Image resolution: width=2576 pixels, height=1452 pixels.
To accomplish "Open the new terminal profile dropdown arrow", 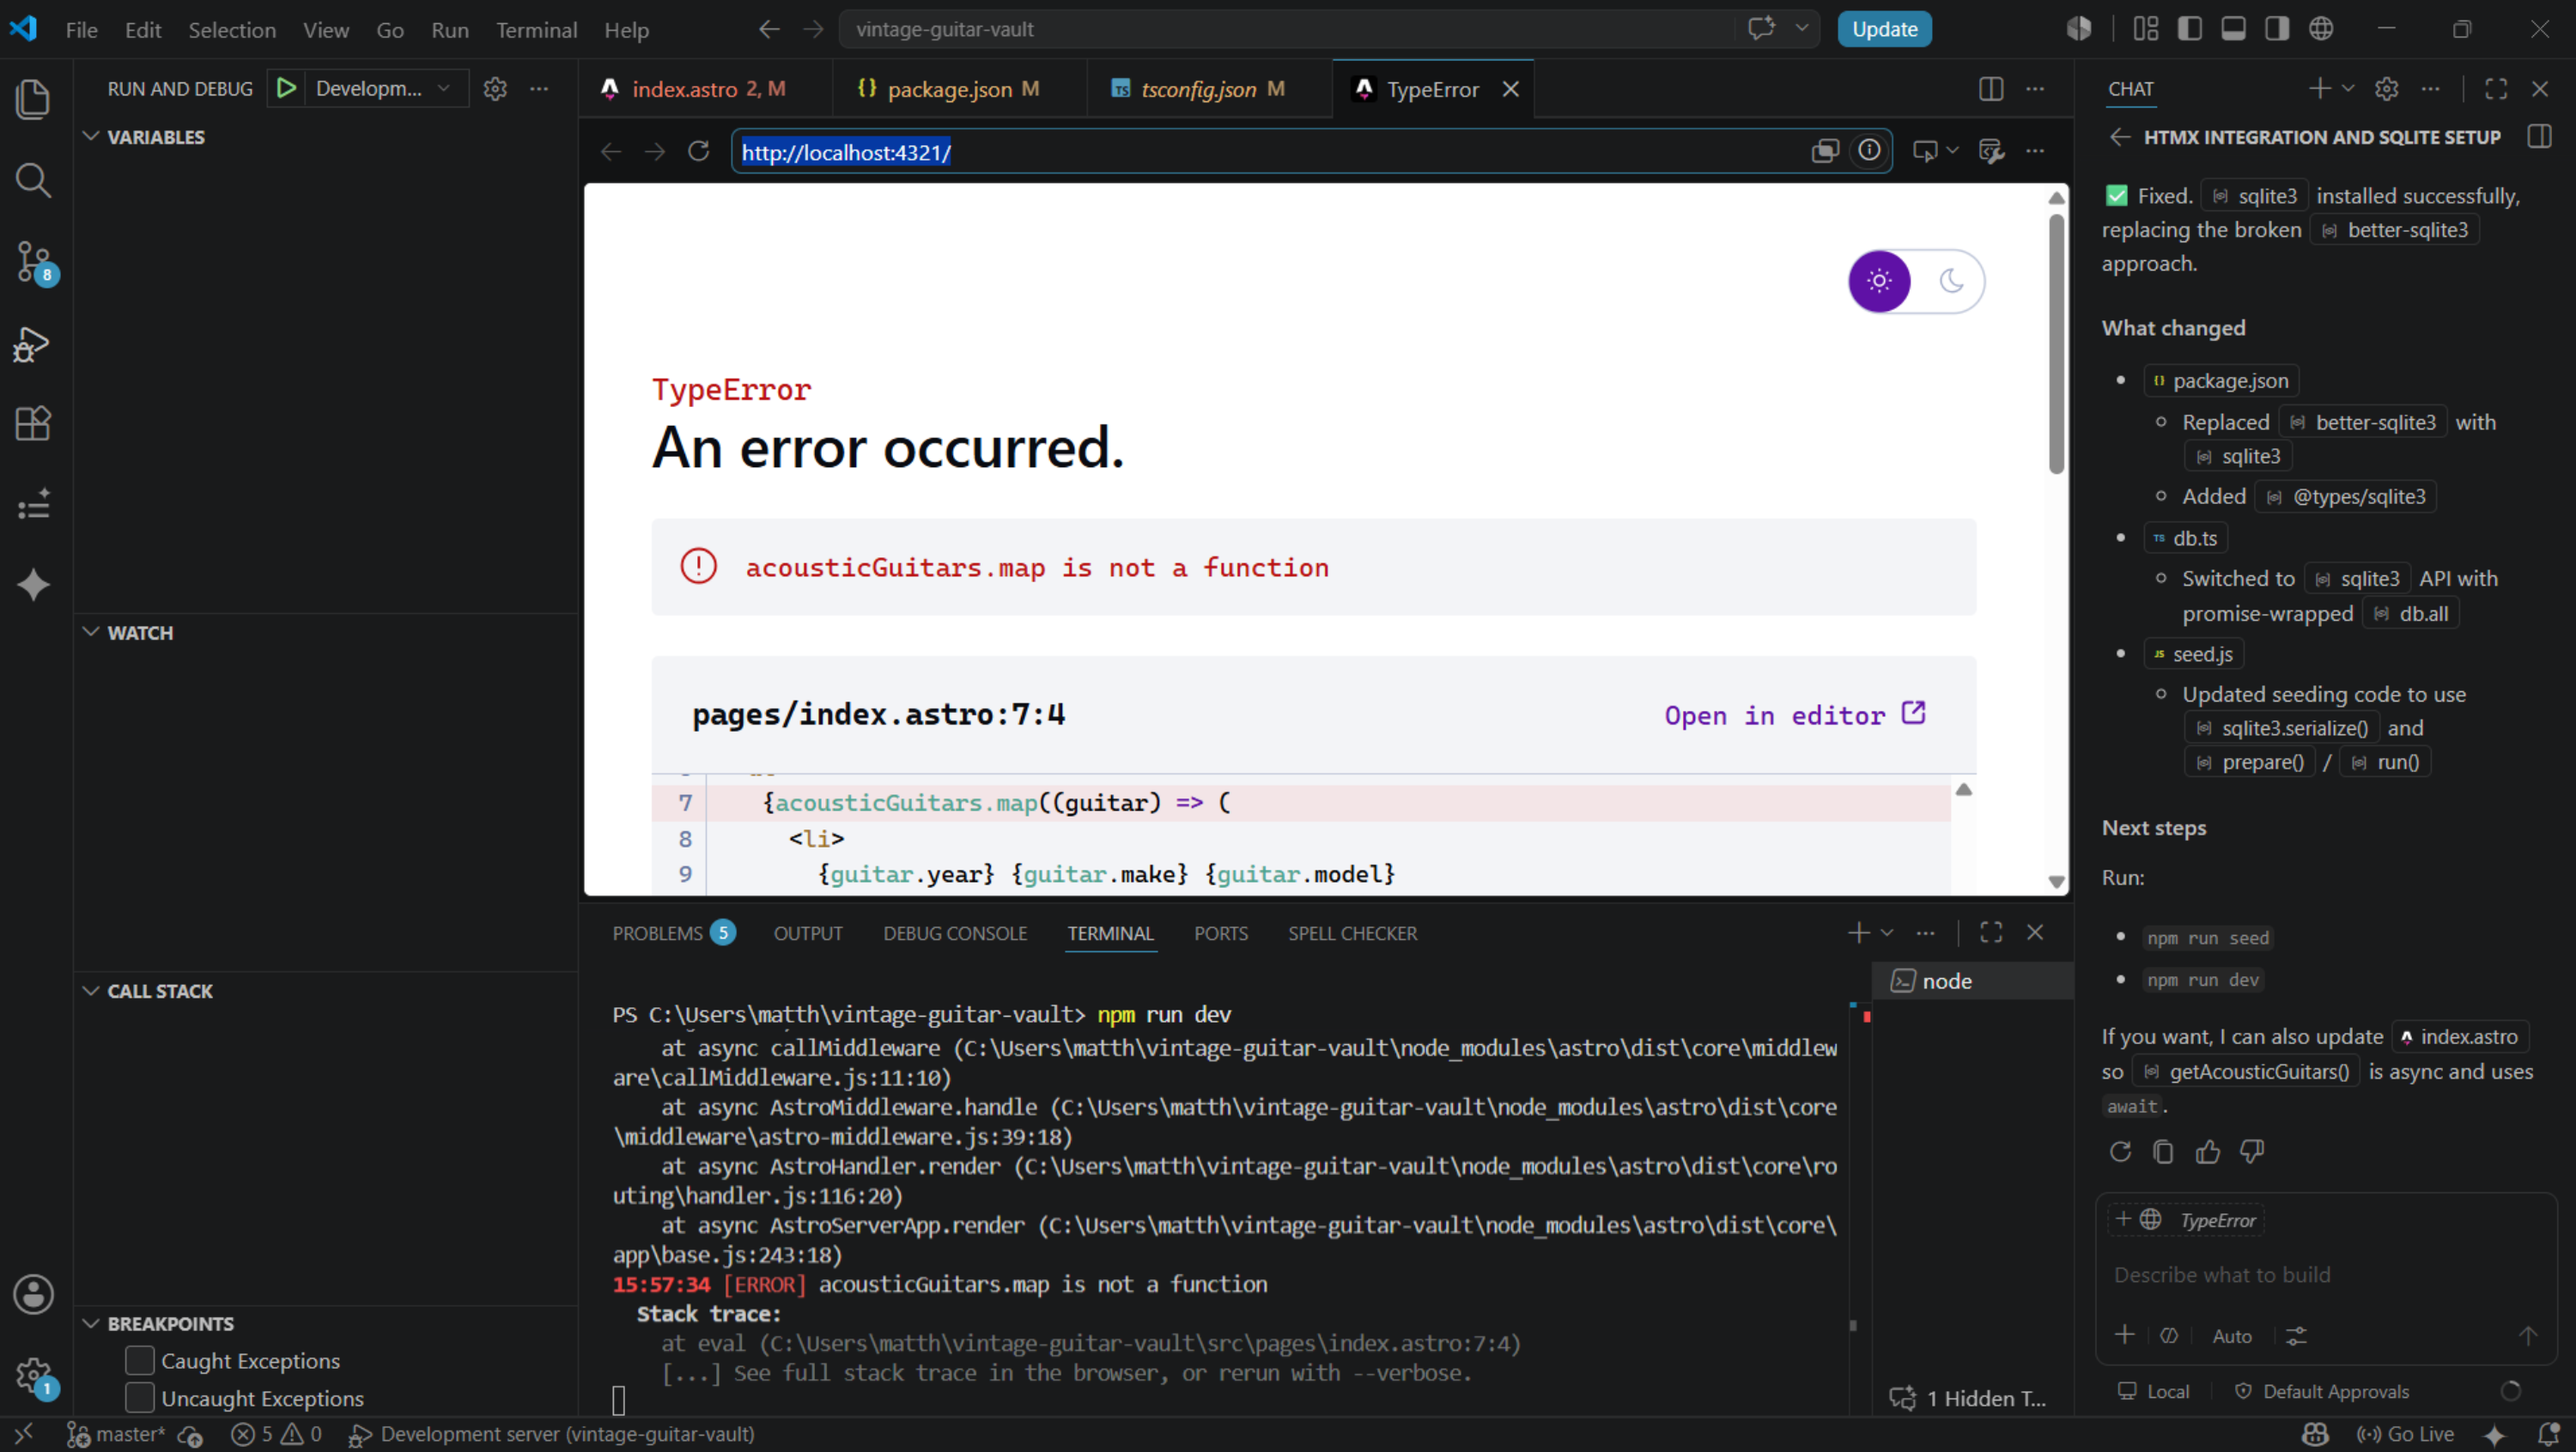I will 1887,933.
